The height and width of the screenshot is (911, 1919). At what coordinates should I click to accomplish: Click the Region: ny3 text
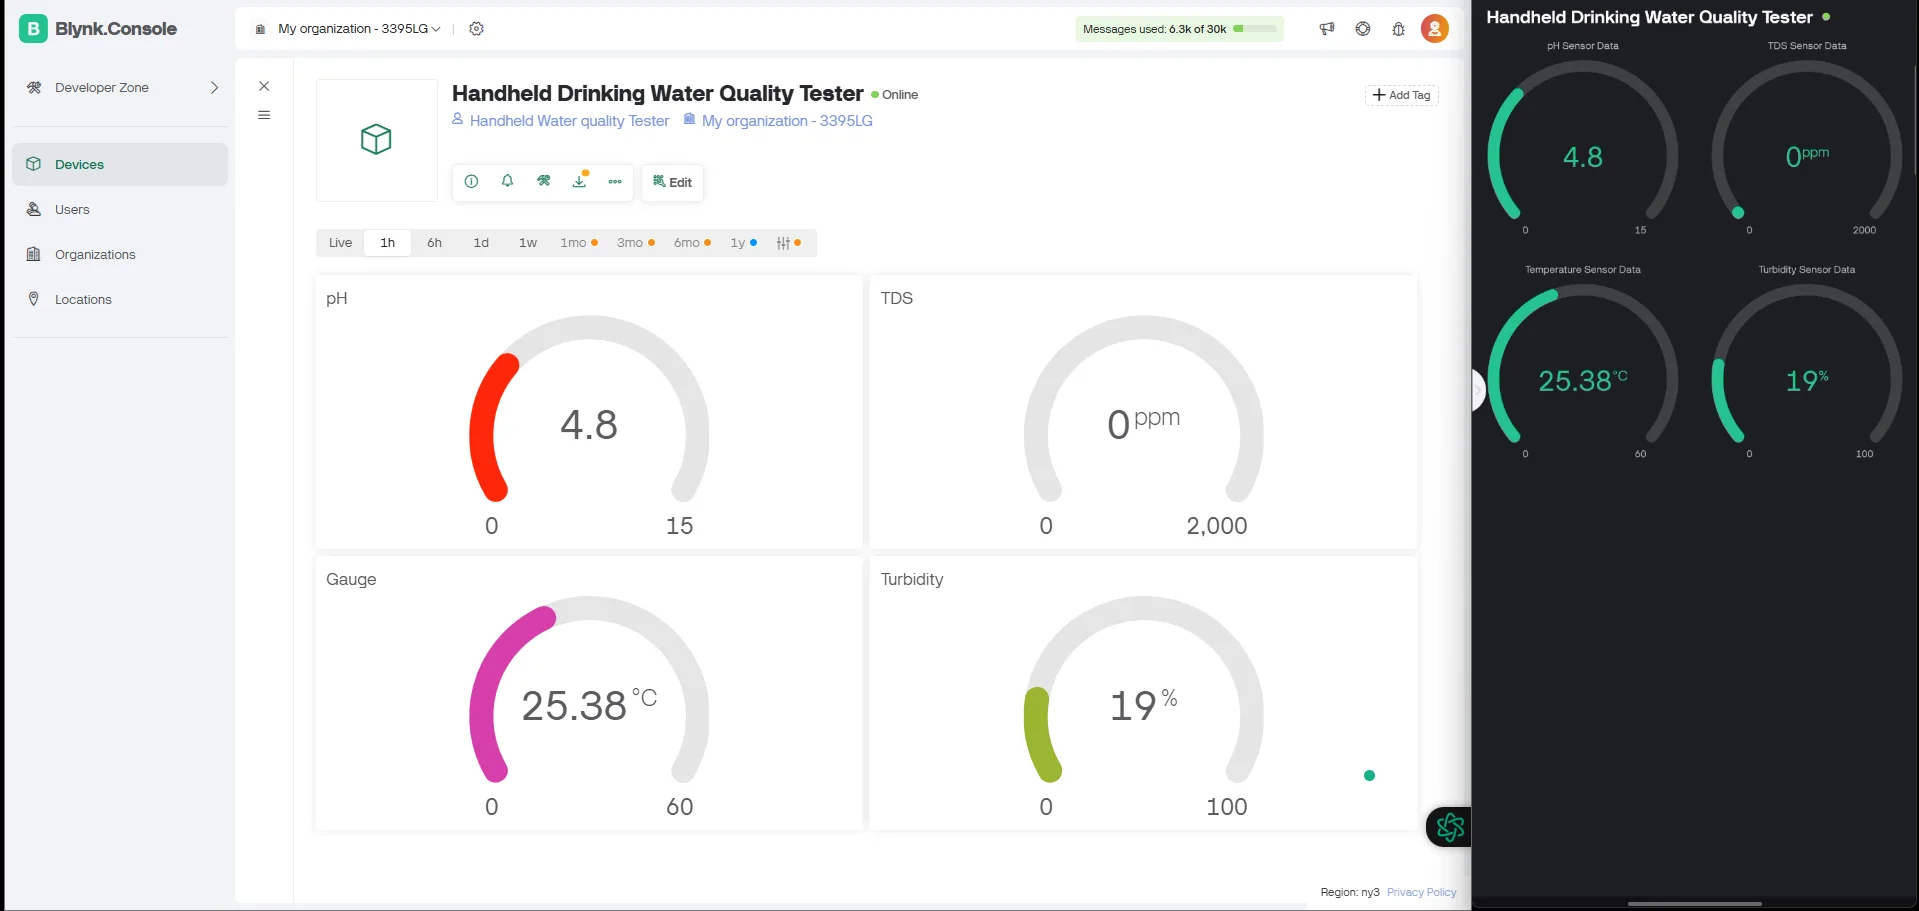pyautogui.click(x=1350, y=892)
